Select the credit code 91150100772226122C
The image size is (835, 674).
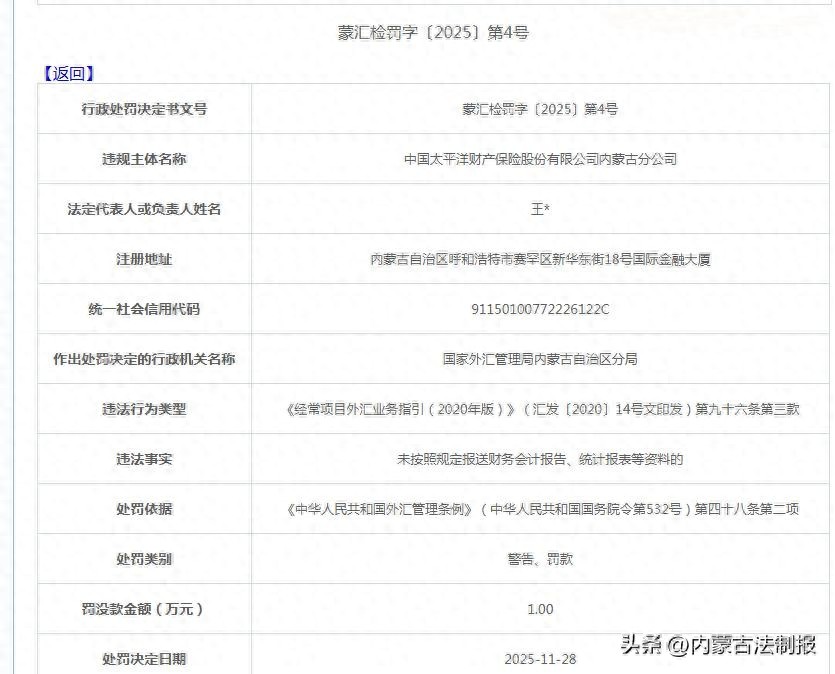pos(540,309)
